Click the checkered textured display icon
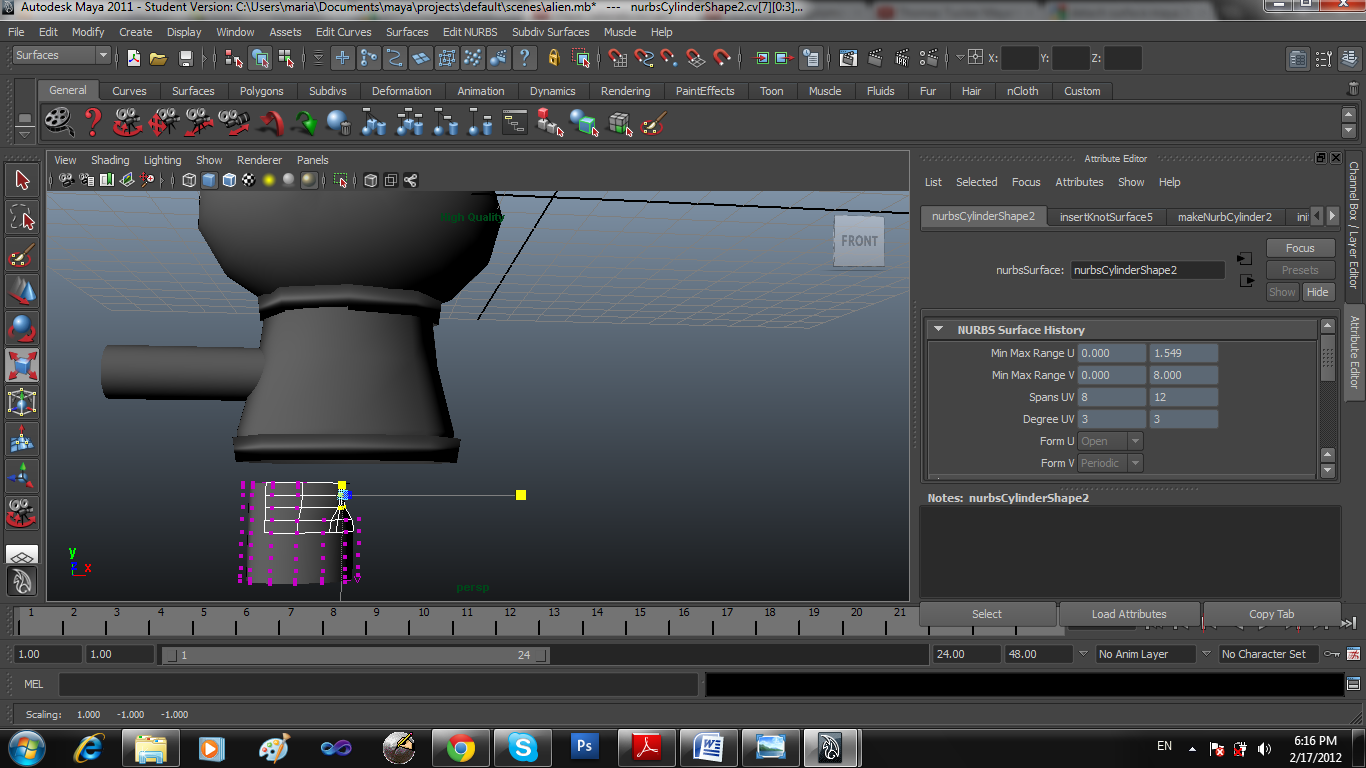1366x768 pixels. [x=249, y=180]
